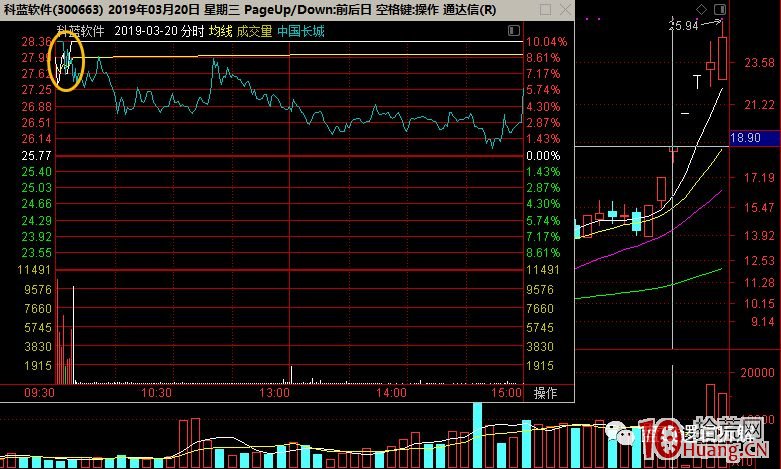
Task: Toggle the panel icon at the K-line chart corner
Action: 719,9
